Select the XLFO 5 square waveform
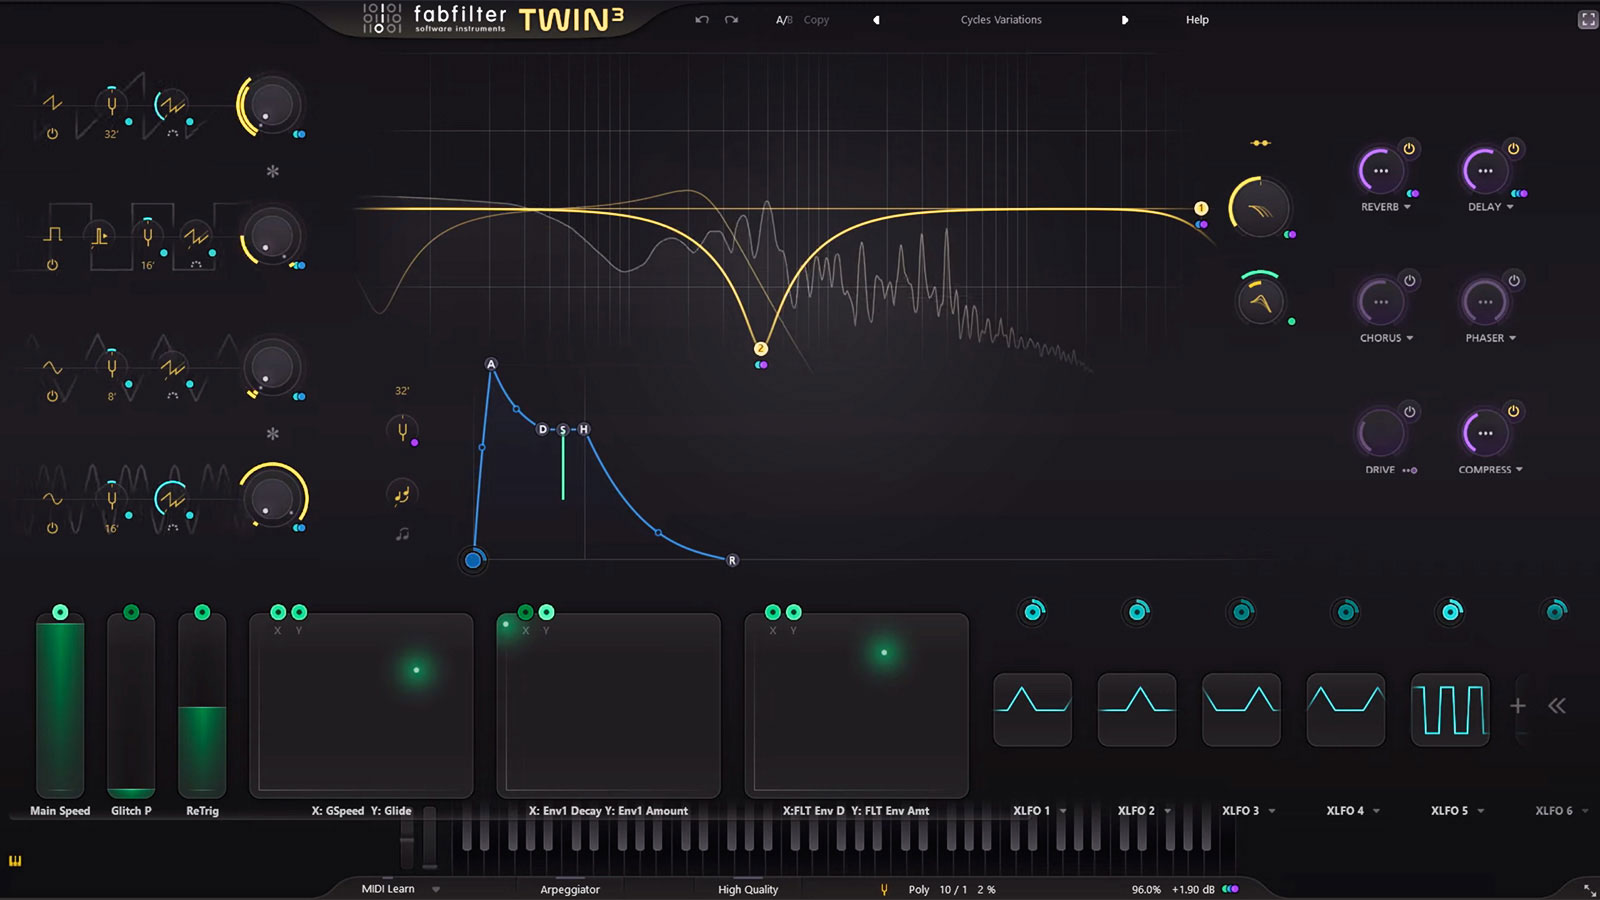Viewport: 1600px width, 900px height. pos(1450,710)
